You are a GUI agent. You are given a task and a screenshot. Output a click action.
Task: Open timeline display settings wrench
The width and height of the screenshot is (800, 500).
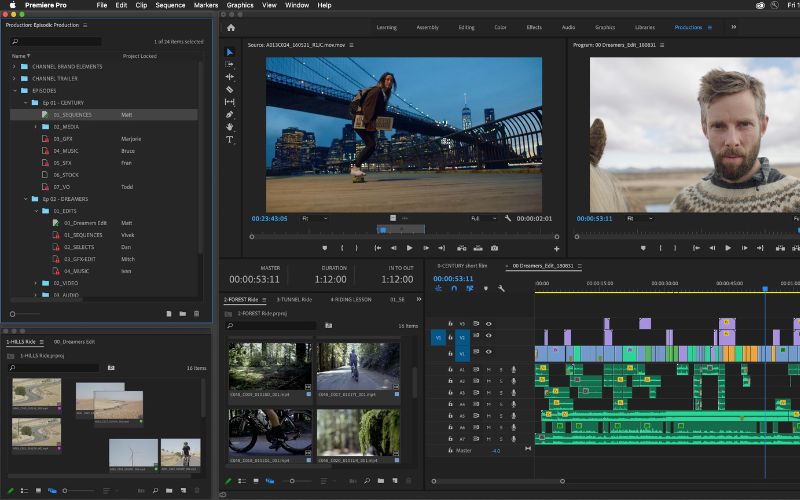pos(501,289)
